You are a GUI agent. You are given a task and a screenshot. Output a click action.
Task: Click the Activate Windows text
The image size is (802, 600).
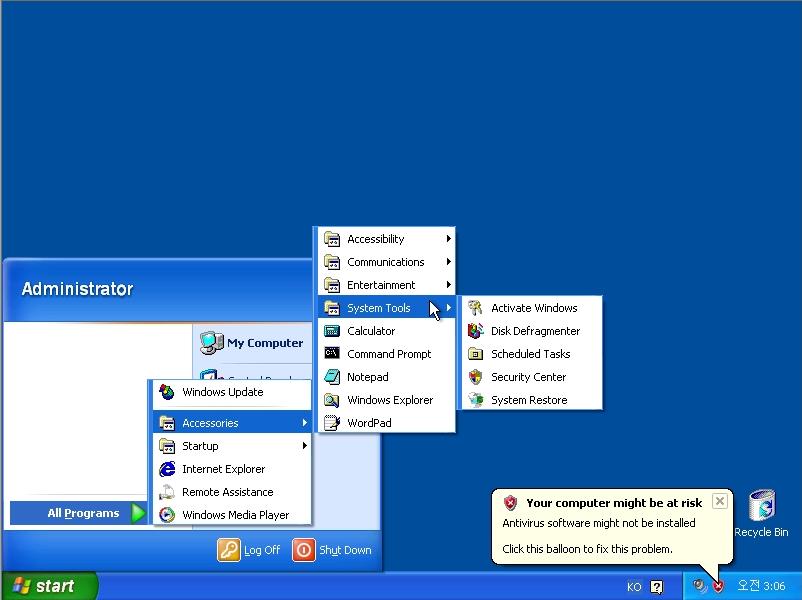pyautogui.click(x=534, y=308)
